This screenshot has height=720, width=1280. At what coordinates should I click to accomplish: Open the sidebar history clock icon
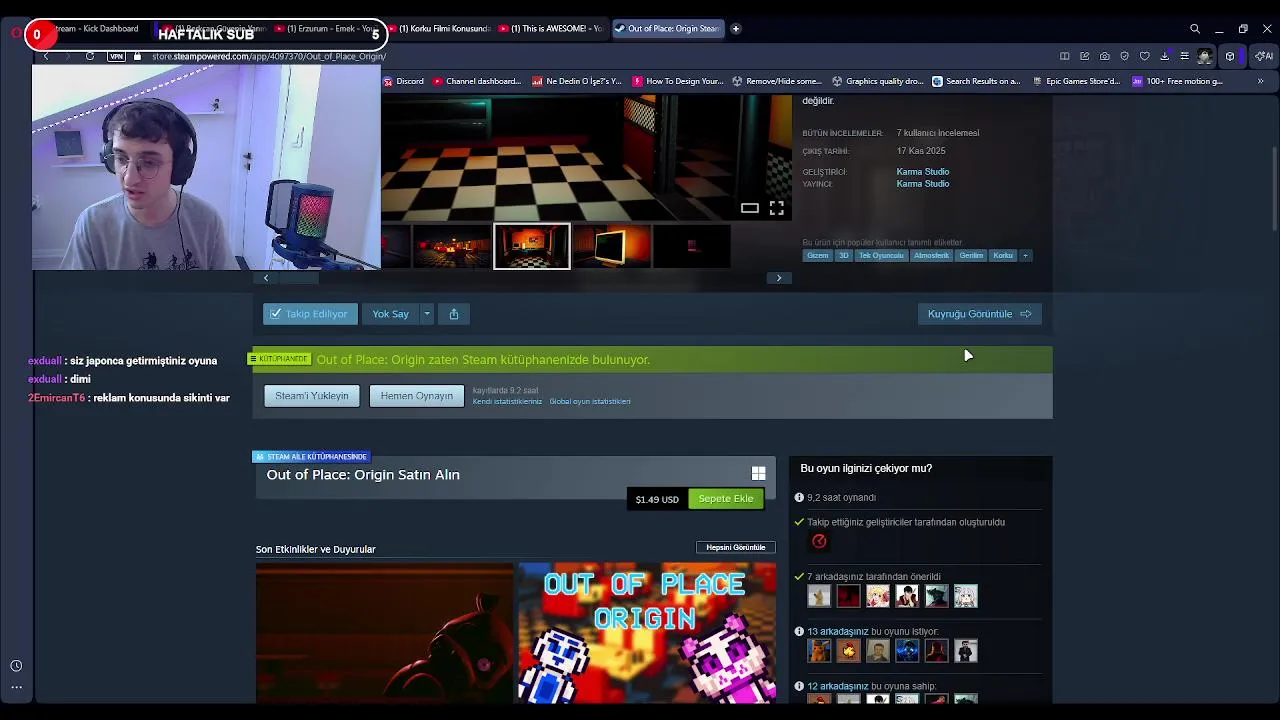pyautogui.click(x=16, y=666)
